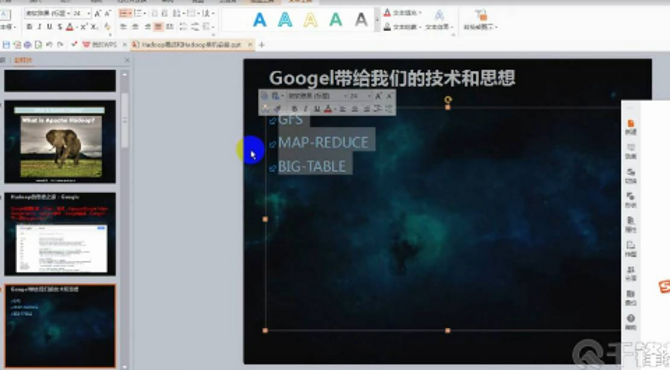
Task: Increase font size on floating mini toolbar
Action: click(378, 96)
